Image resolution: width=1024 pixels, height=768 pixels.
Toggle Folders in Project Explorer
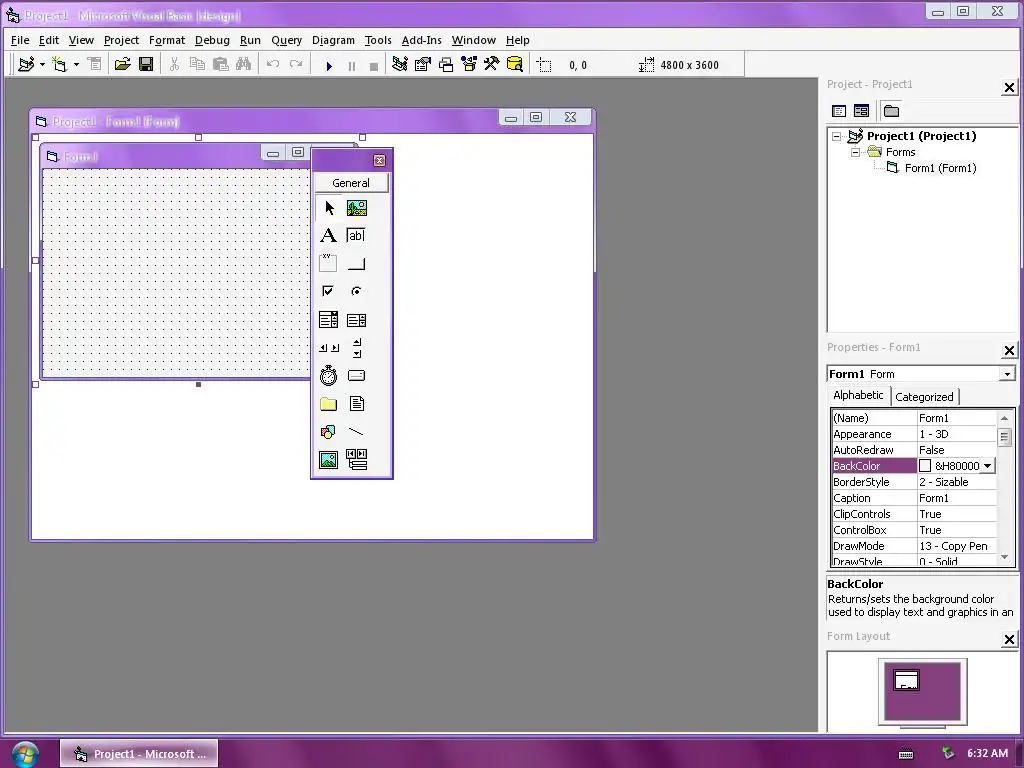pyautogui.click(x=891, y=111)
